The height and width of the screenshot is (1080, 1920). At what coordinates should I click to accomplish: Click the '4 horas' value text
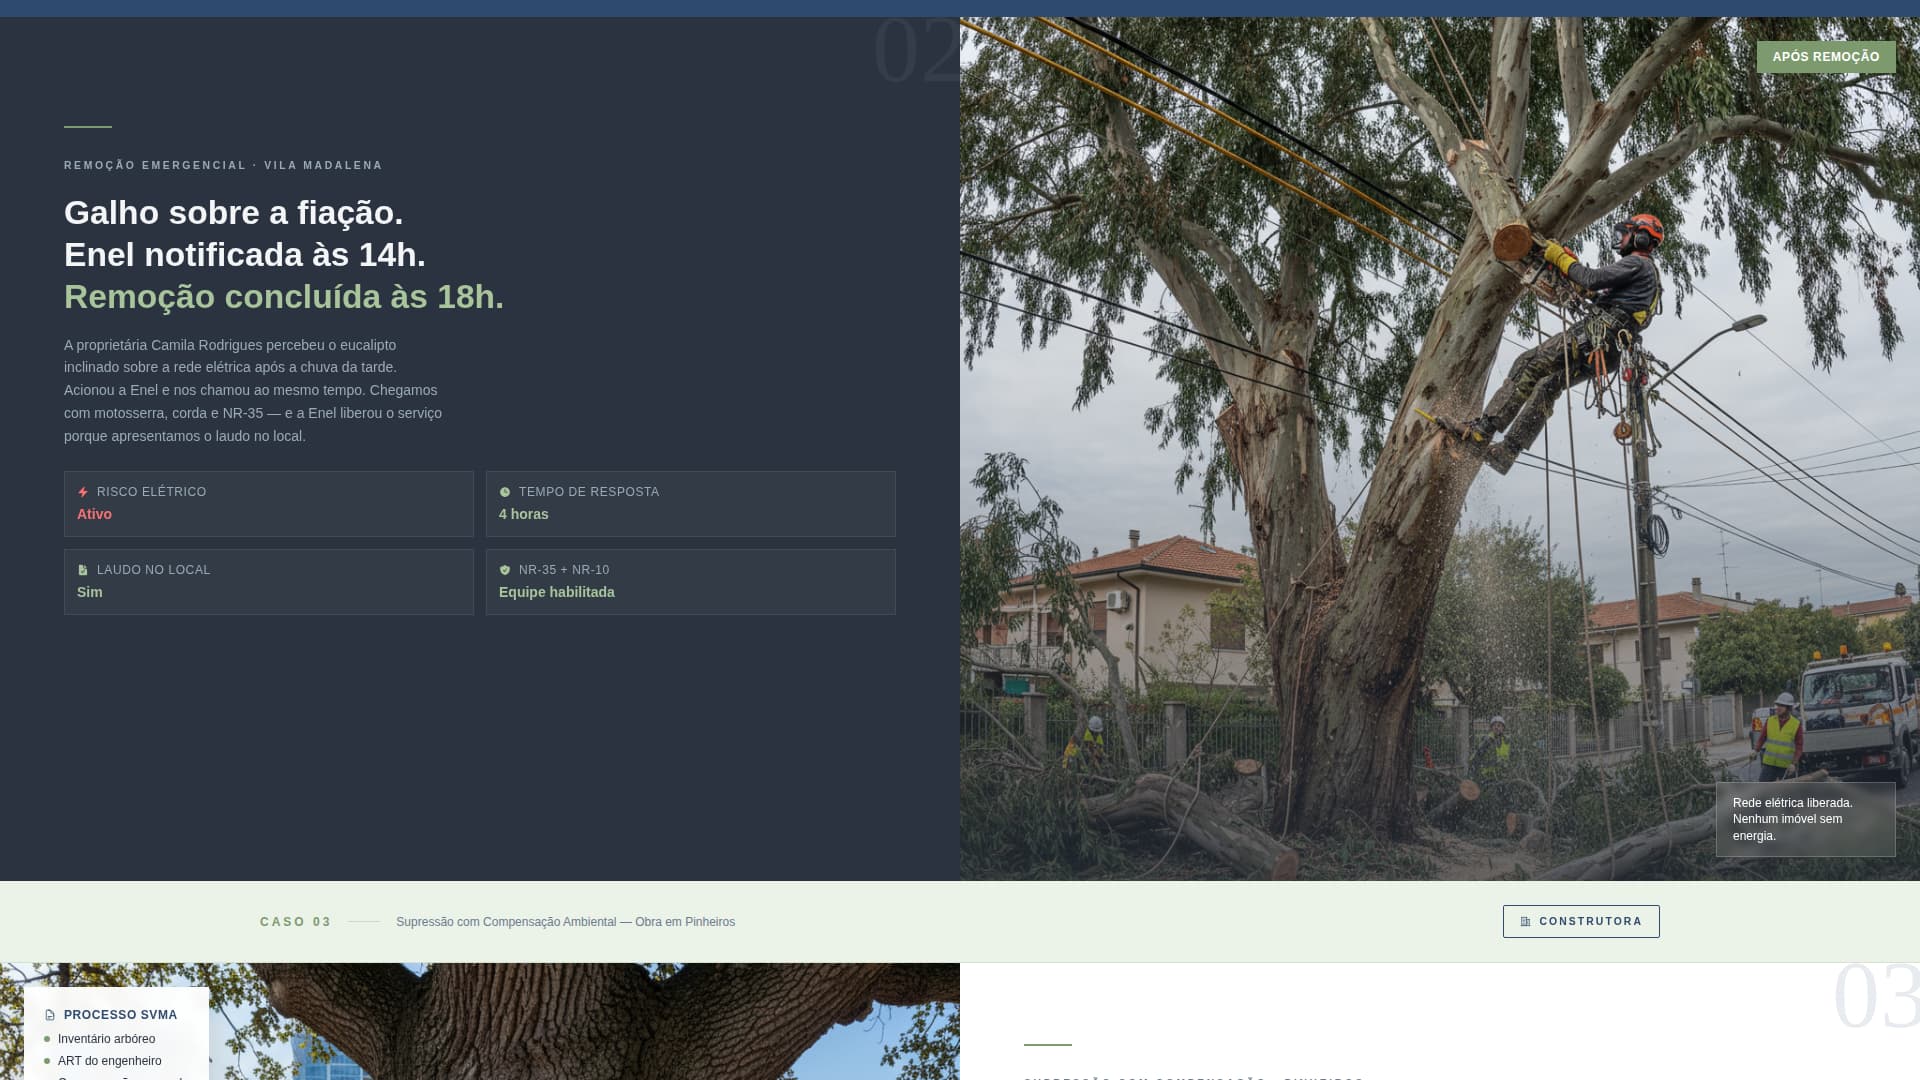[523, 514]
